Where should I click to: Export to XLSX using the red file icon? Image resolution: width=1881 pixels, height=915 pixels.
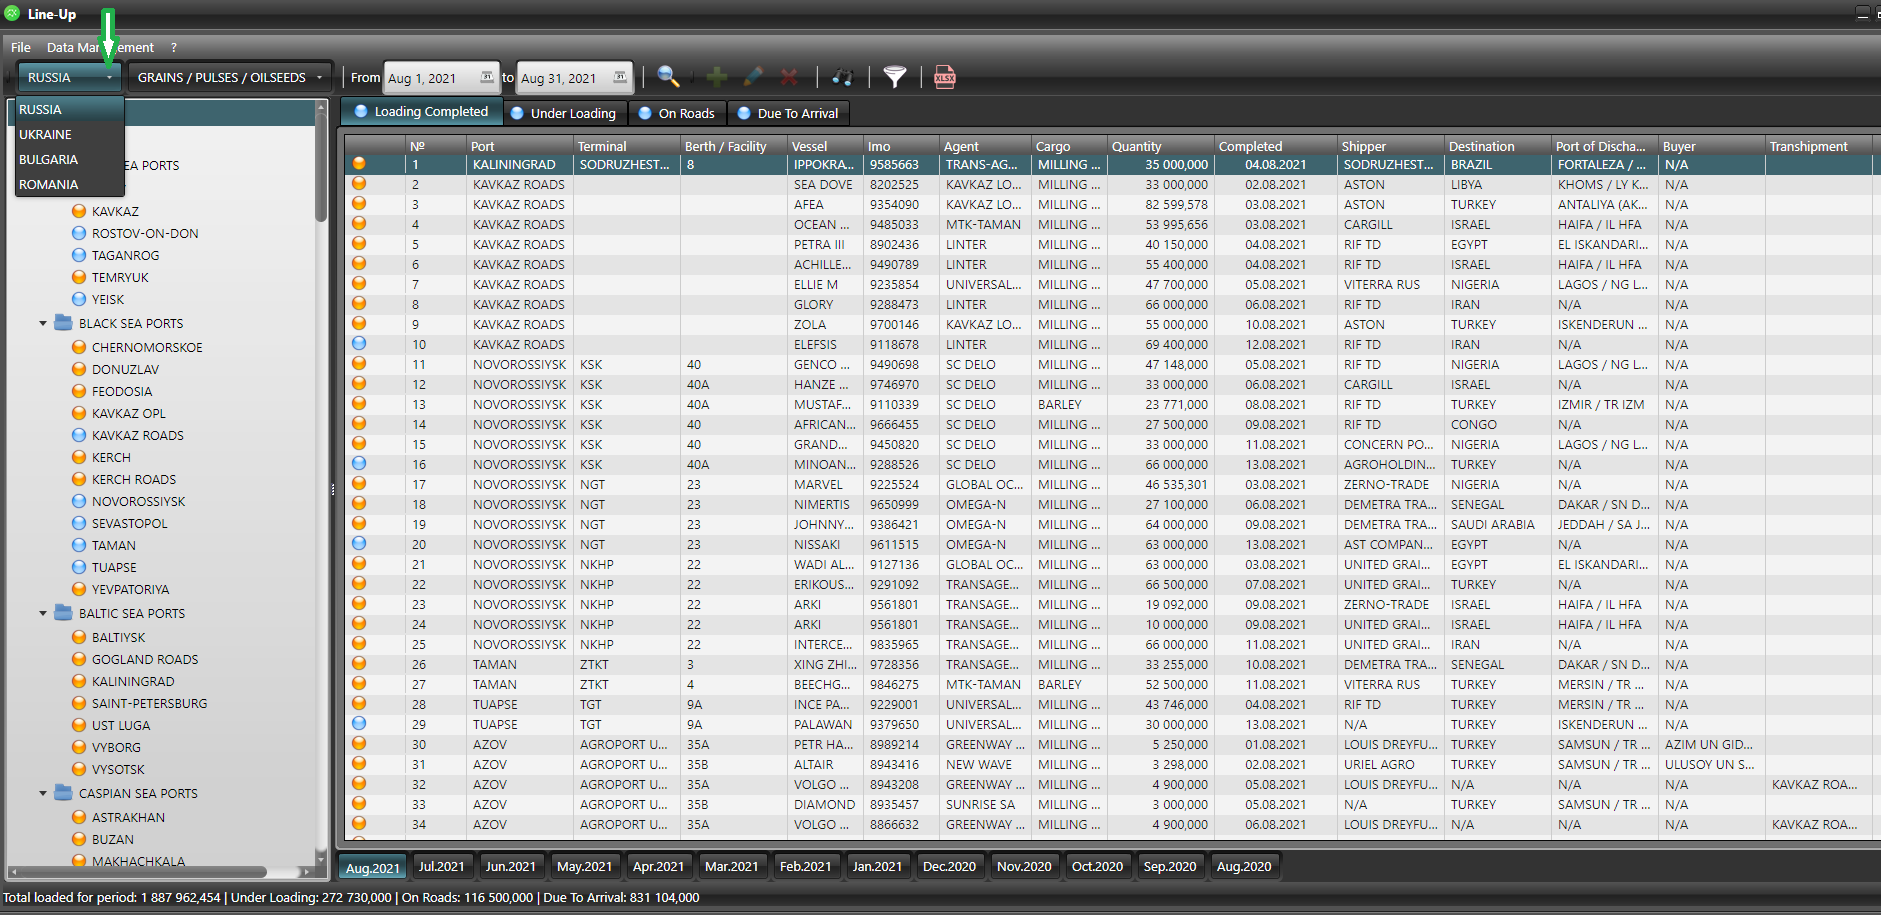tap(945, 77)
